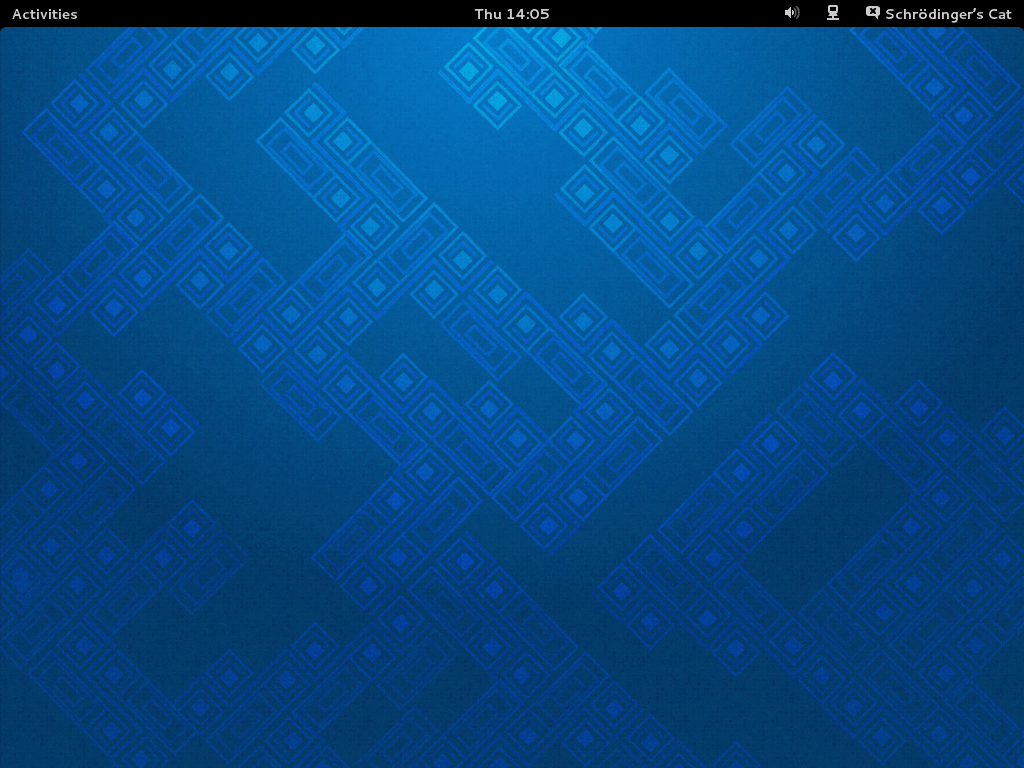
Task: Open the Activities overview
Action: (x=44, y=14)
